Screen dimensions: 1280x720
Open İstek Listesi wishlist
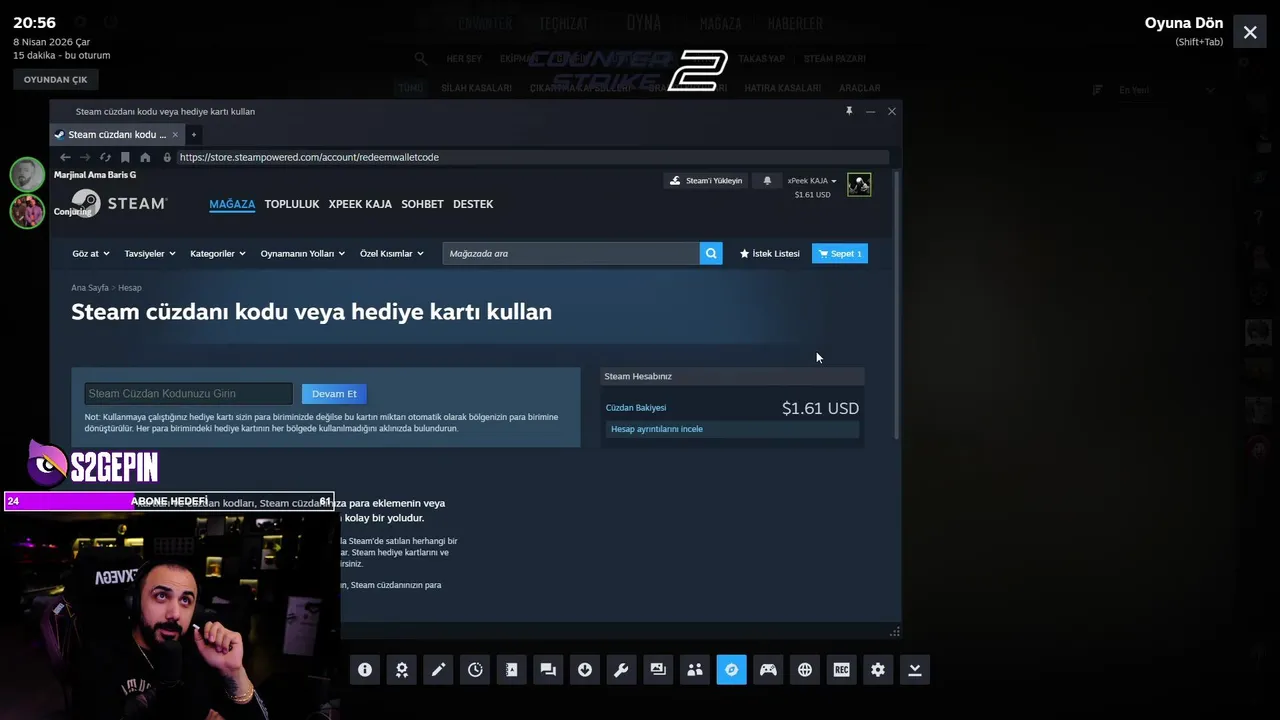[x=769, y=254]
